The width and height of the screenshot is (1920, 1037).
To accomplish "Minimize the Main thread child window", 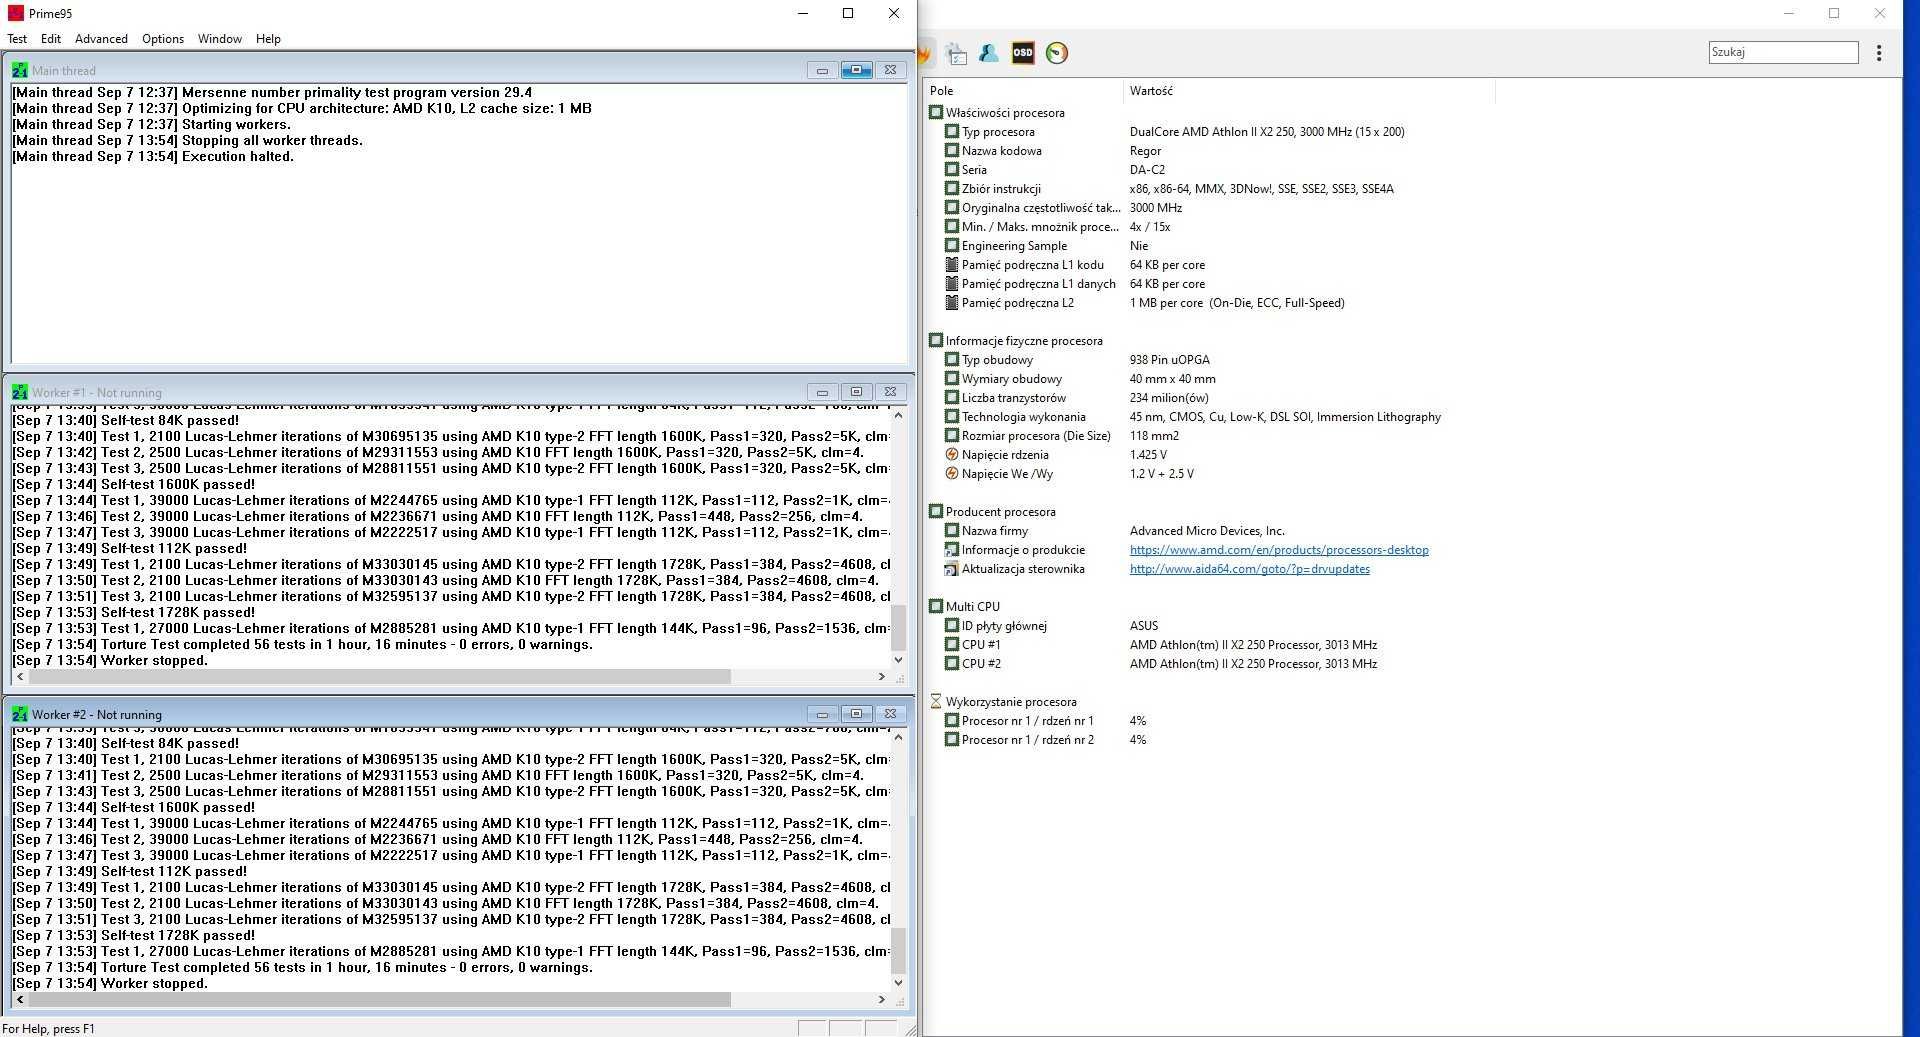I will 822,70.
